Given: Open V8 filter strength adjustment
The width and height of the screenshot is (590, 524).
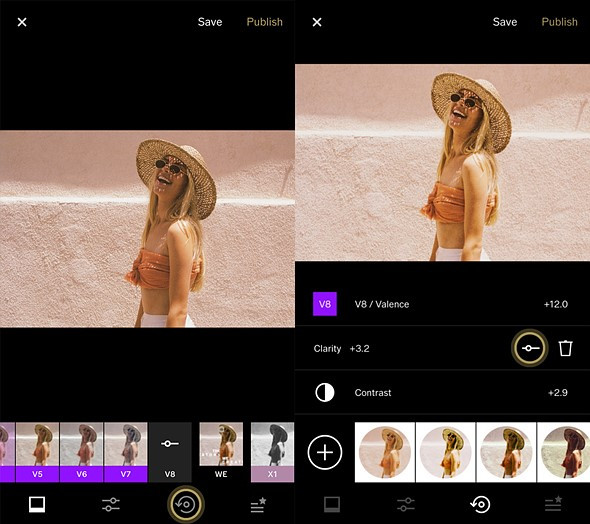Looking at the screenshot, I should pos(170,452).
